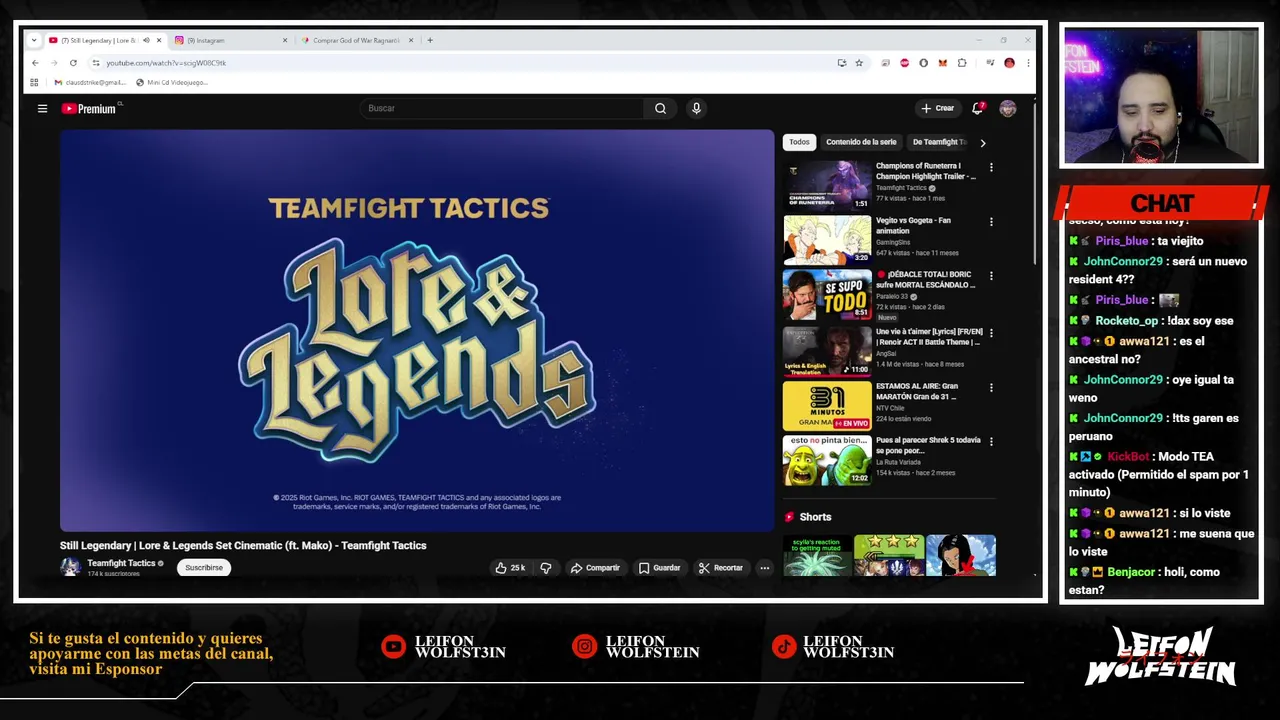
Task: Click the Still Legendary video title
Action: 243,545
